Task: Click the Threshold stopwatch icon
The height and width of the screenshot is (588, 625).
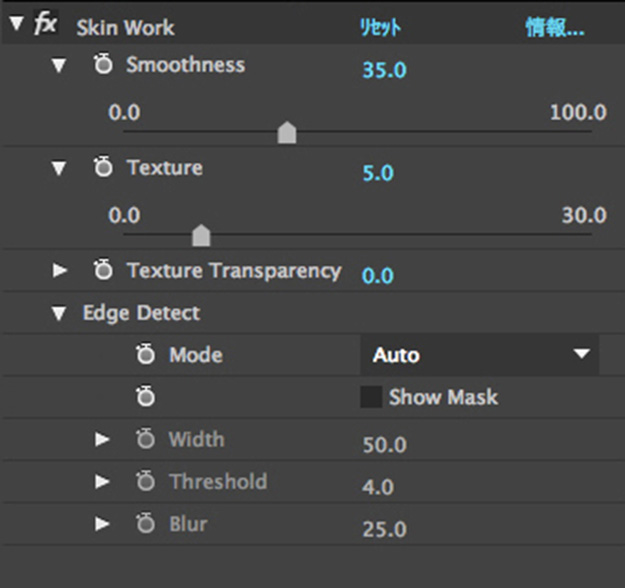Action: (x=146, y=483)
